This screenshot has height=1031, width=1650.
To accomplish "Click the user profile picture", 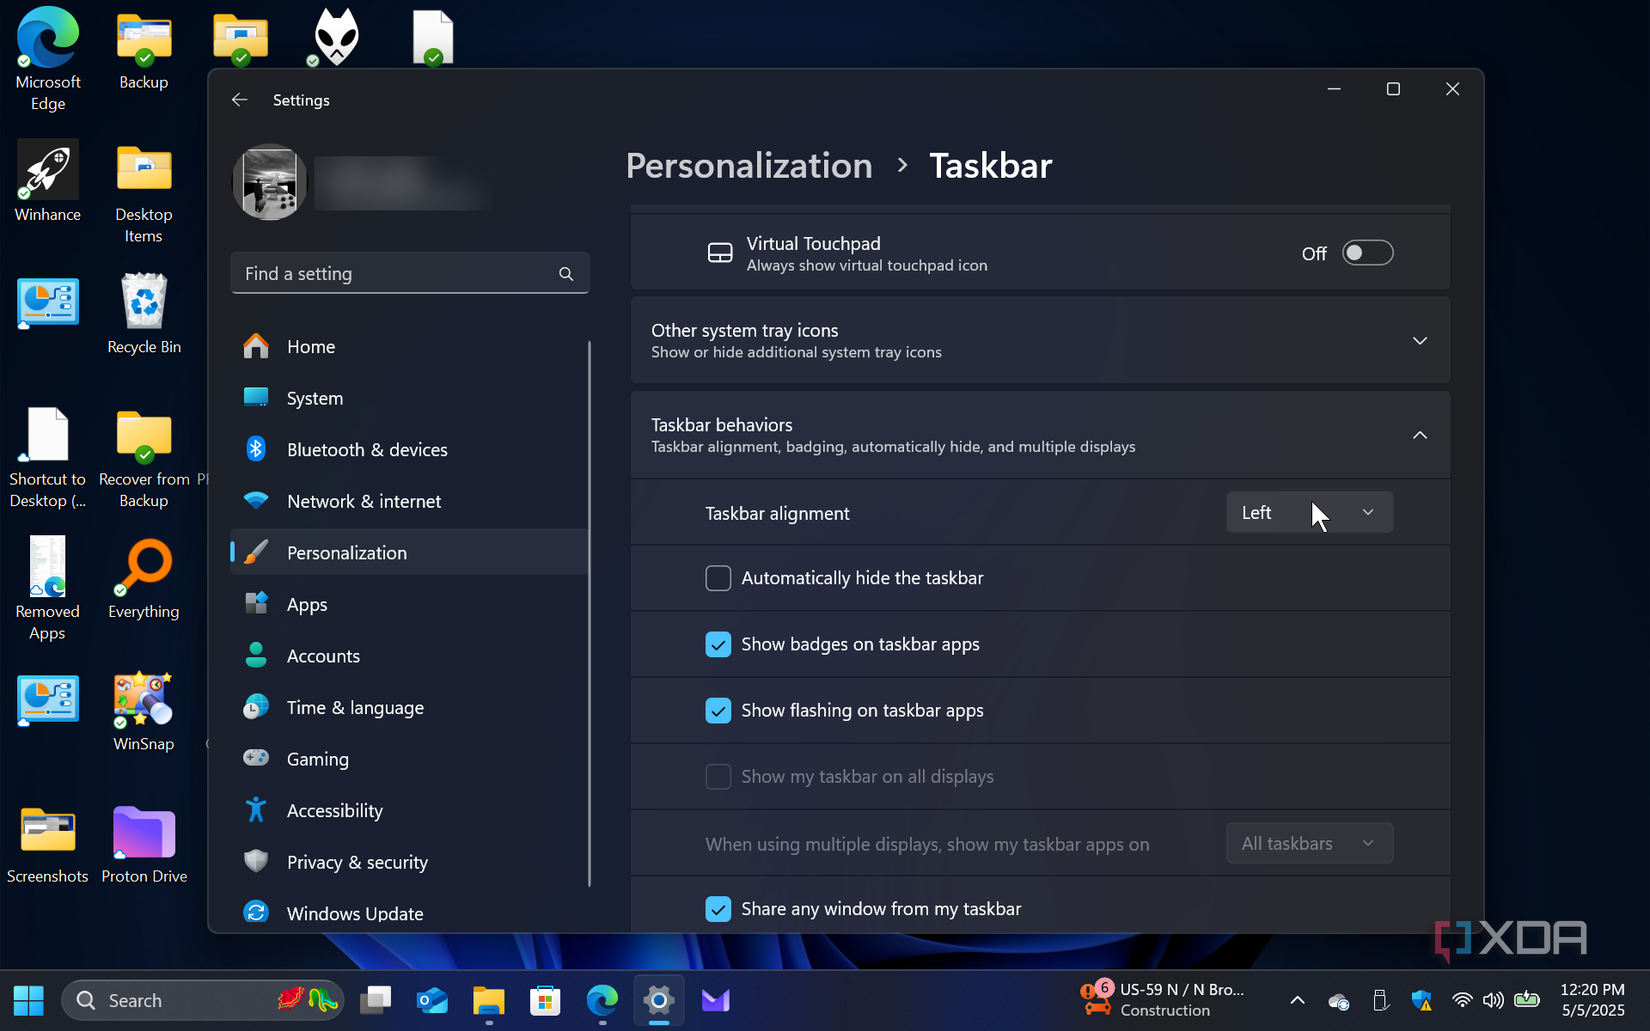I will click(270, 182).
